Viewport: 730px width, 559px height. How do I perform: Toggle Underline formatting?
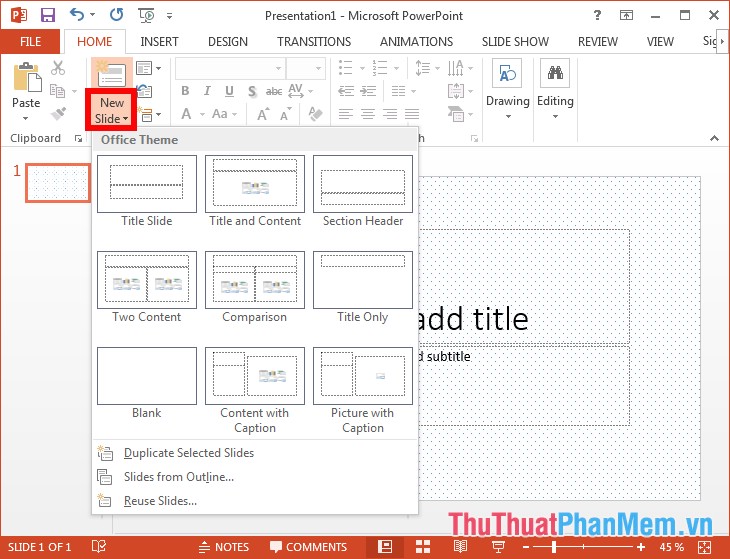(229, 91)
